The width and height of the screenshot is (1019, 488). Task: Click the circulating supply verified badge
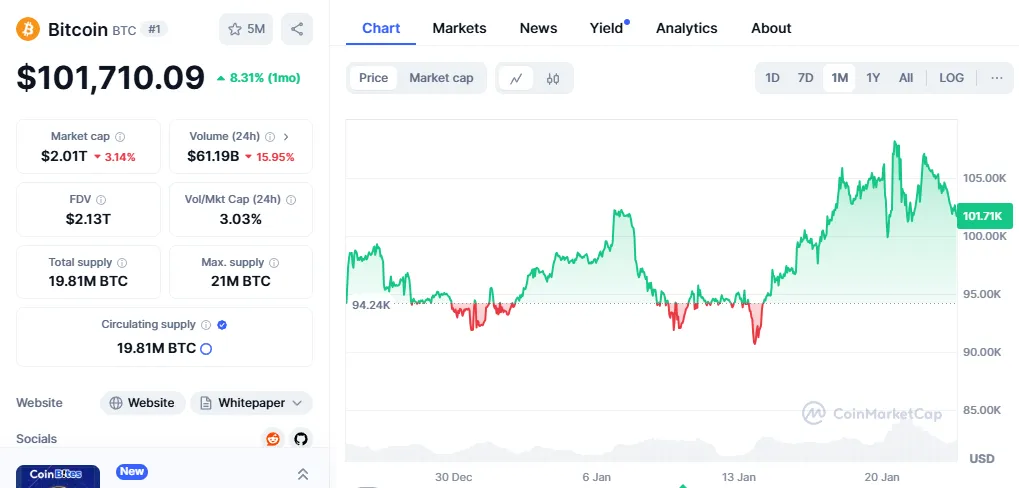(222, 325)
